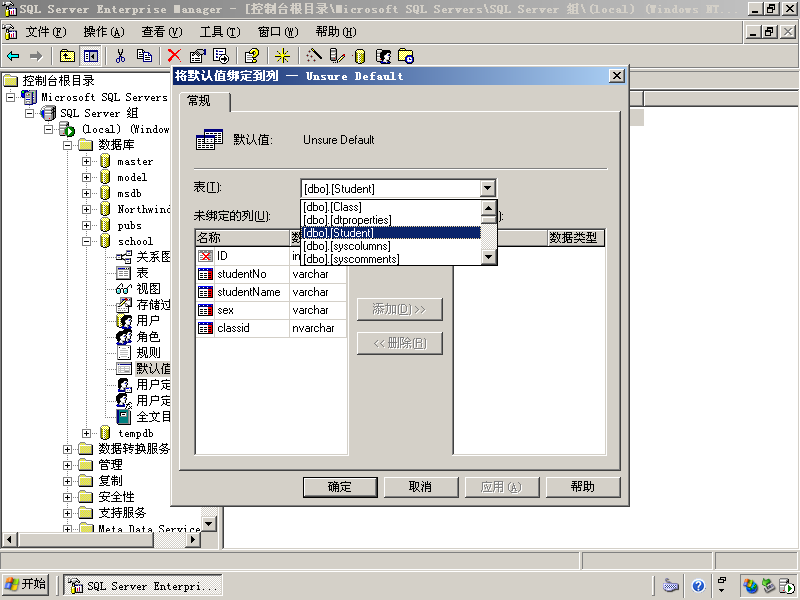Open the 工具(T) menu
The width and height of the screenshot is (800, 600).
click(220, 32)
